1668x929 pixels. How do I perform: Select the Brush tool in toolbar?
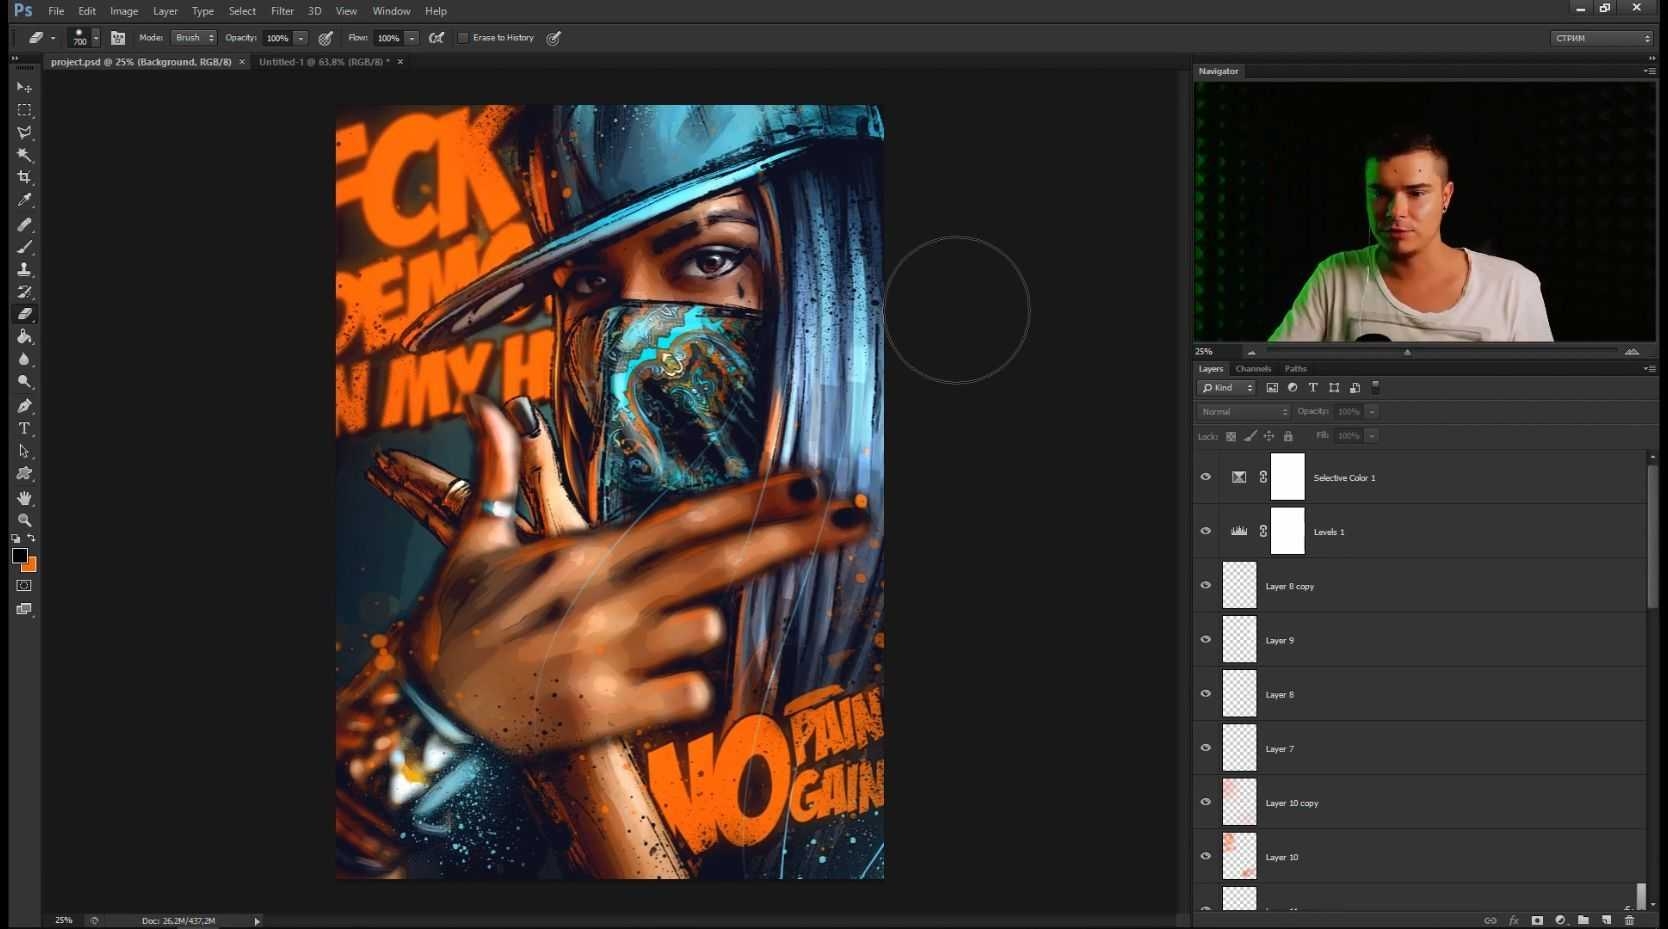24,247
